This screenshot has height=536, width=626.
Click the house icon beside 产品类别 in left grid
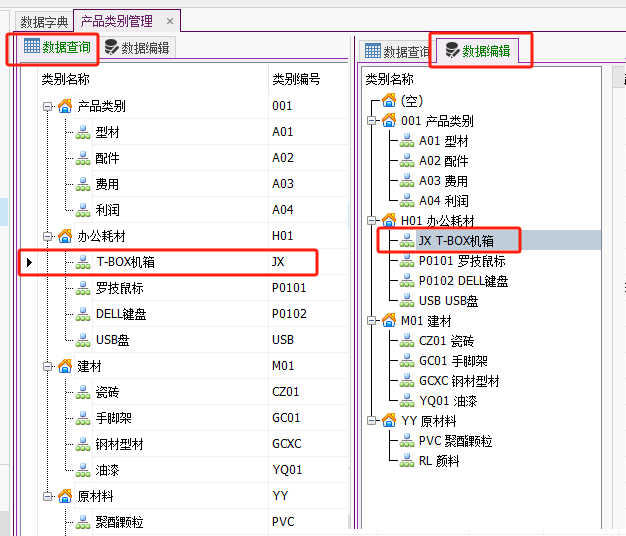65,106
